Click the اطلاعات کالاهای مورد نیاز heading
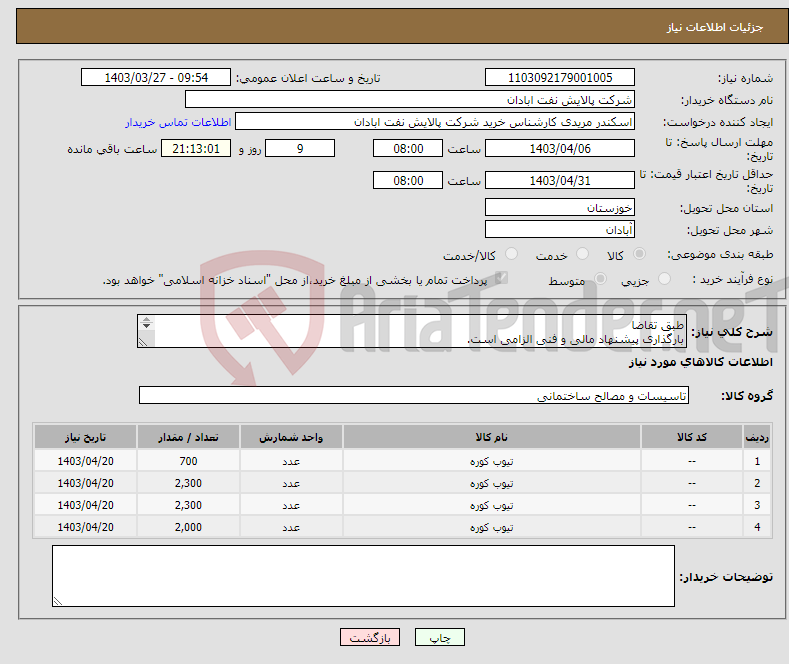This screenshot has width=789, height=664. click(700, 362)
